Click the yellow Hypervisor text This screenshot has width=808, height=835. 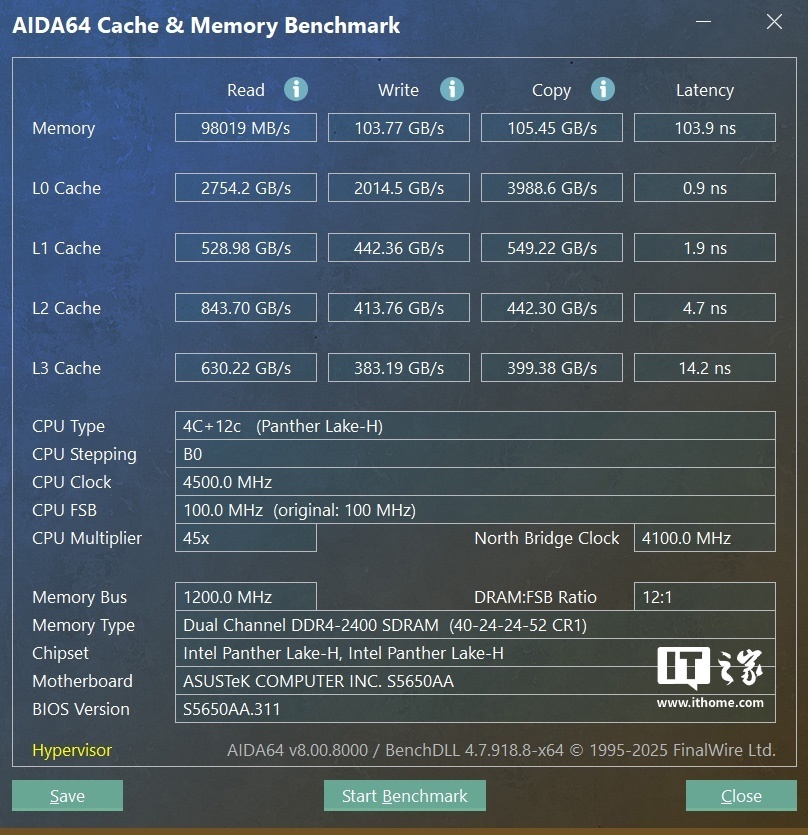pos(72,750)
